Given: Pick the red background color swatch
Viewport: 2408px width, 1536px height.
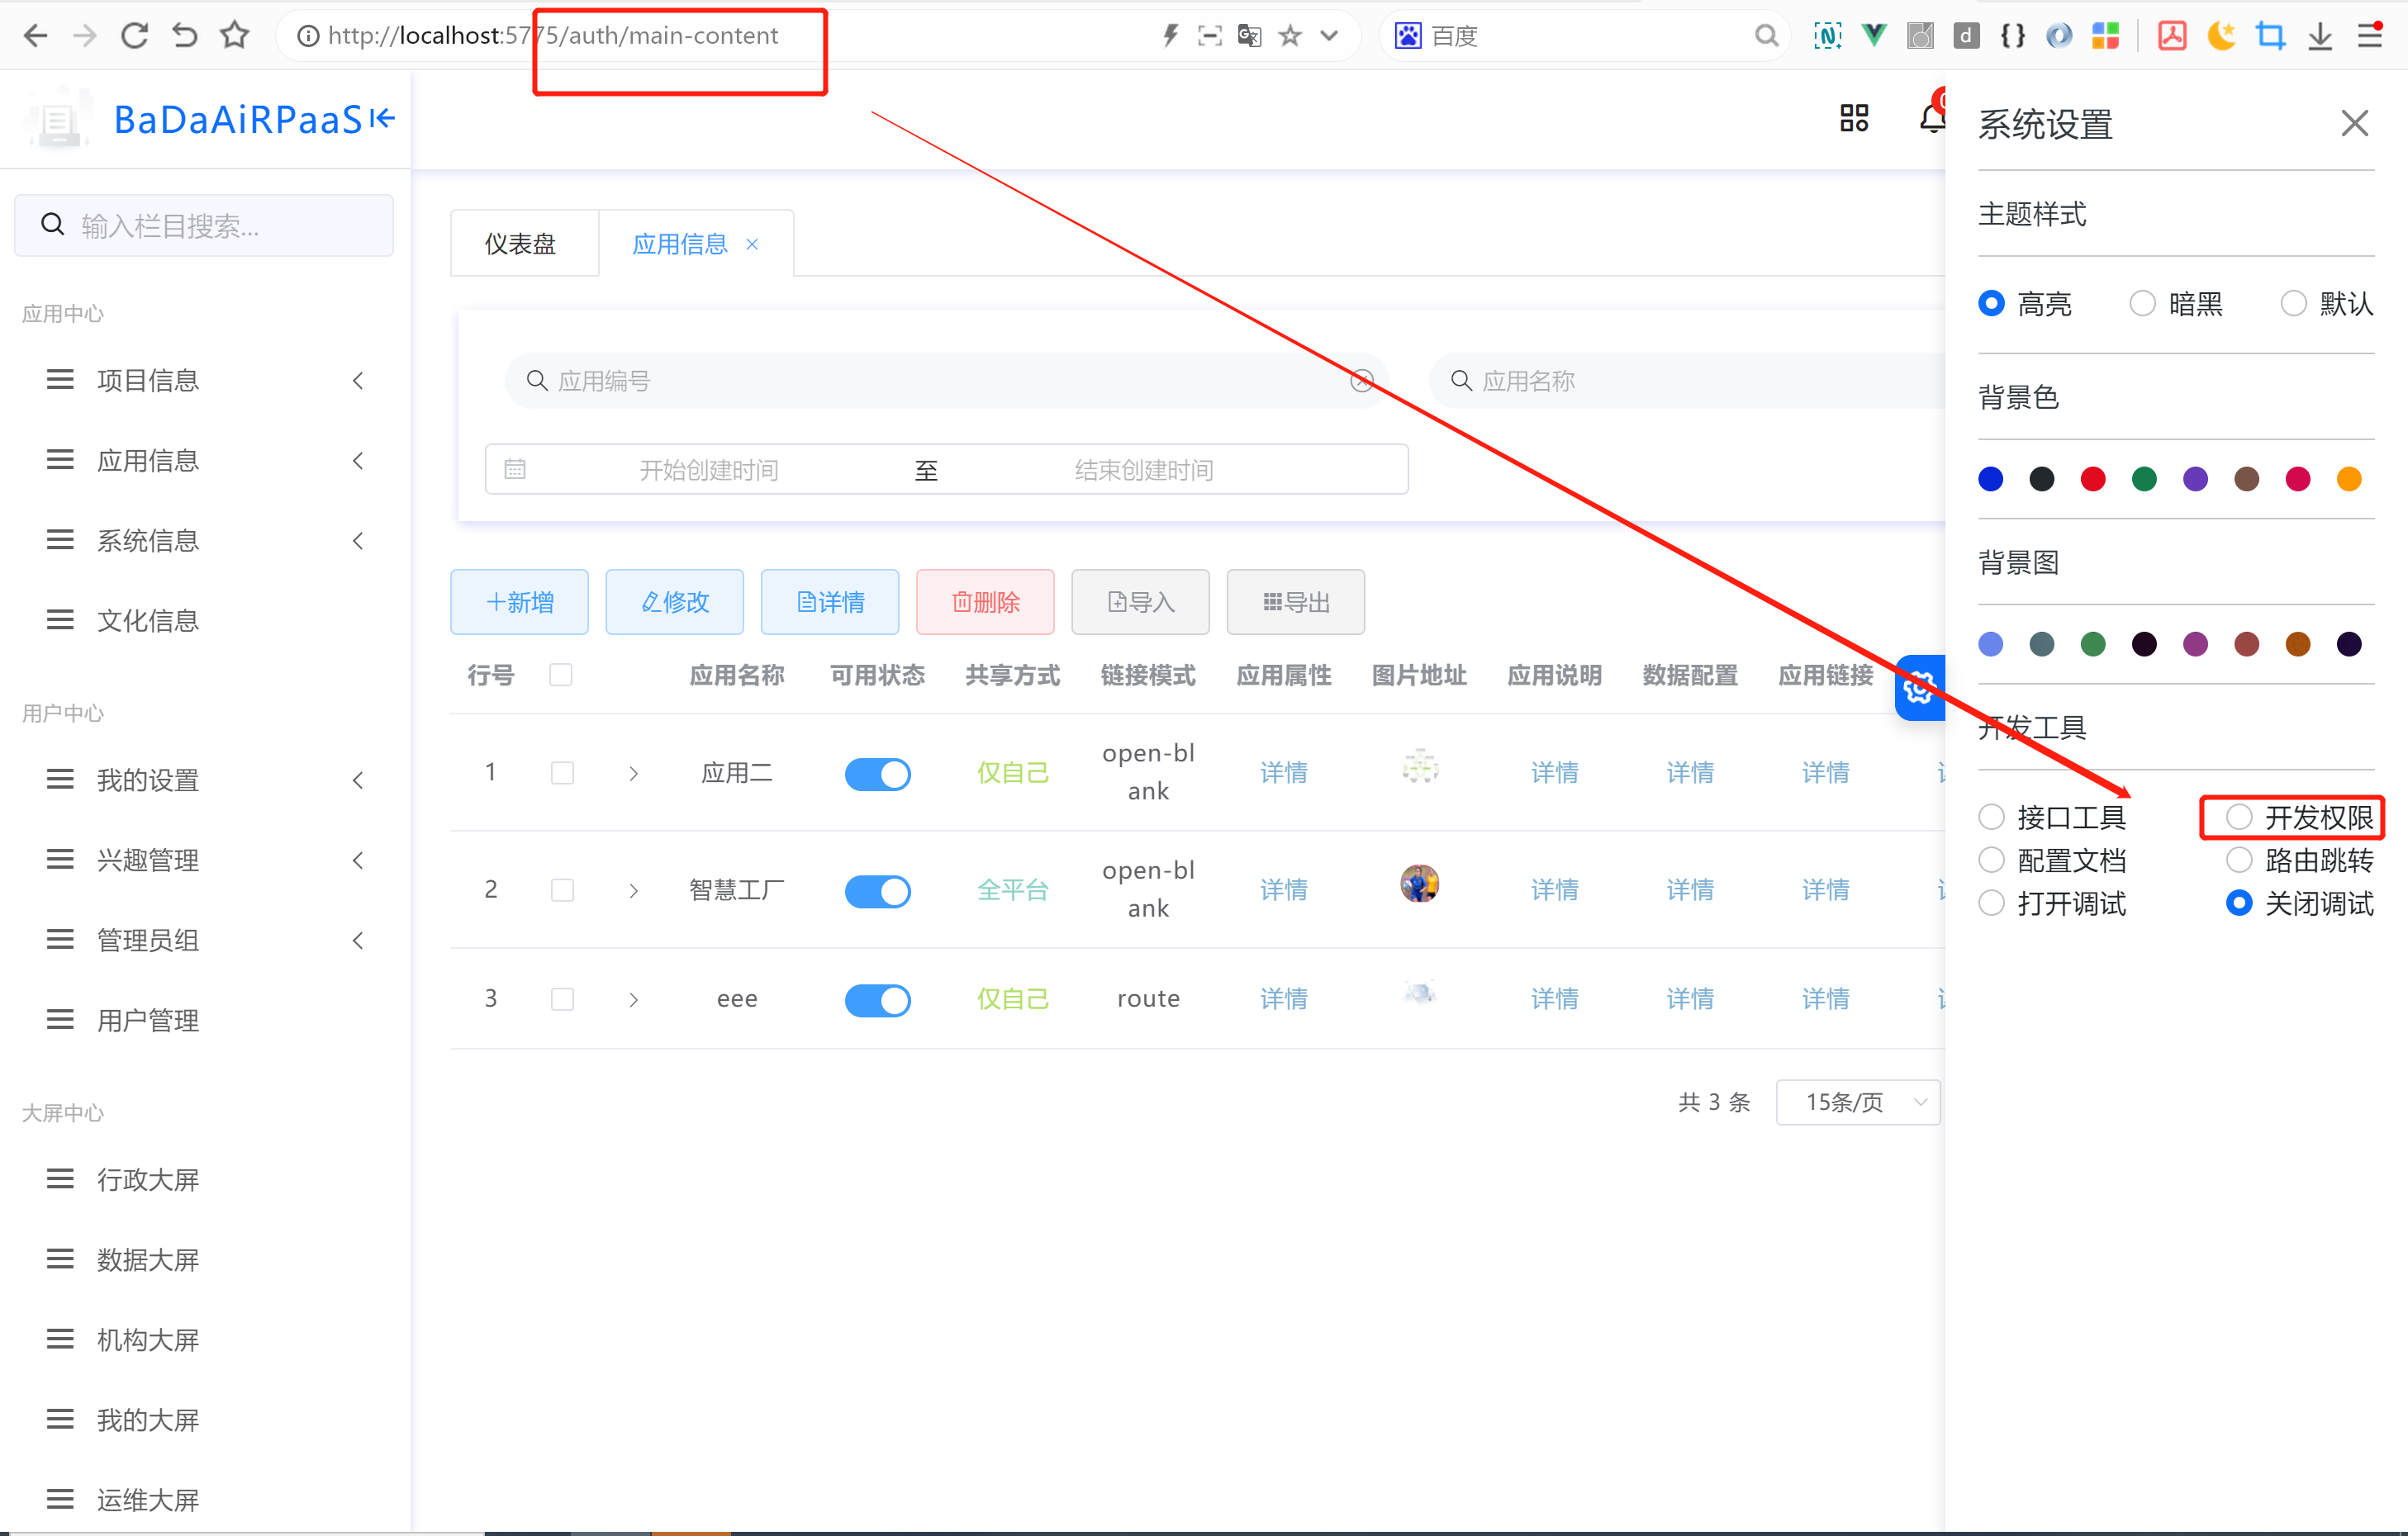Looking at the screenshot, I should pos(2093,479).
